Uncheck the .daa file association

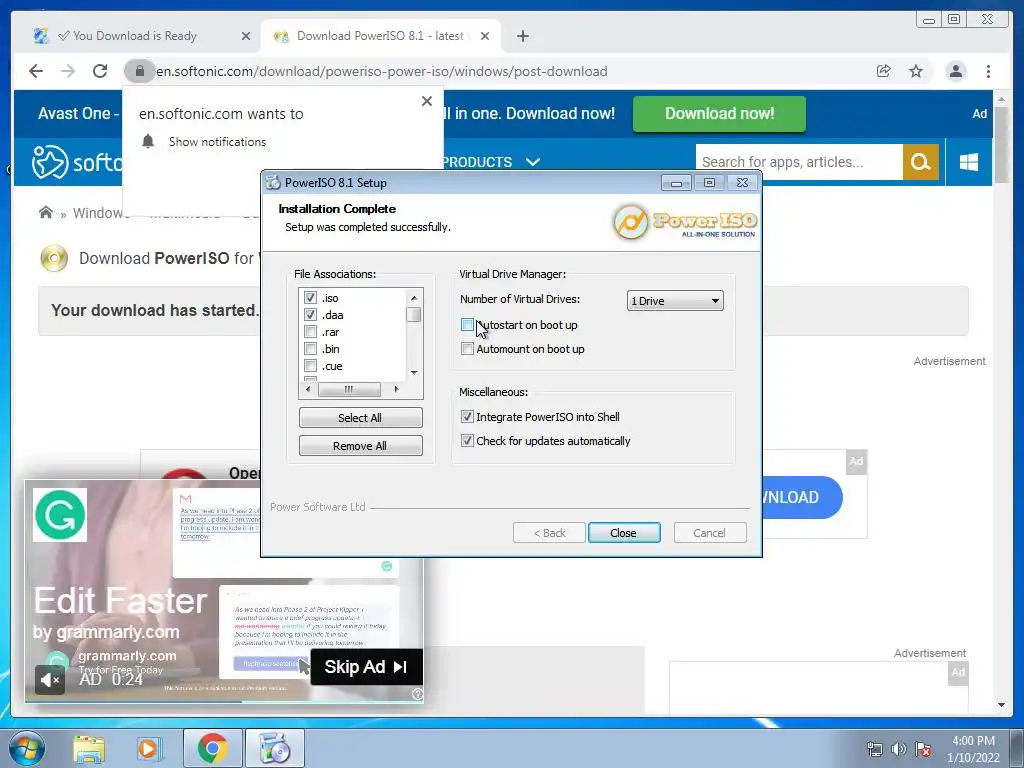click(310, 315)
